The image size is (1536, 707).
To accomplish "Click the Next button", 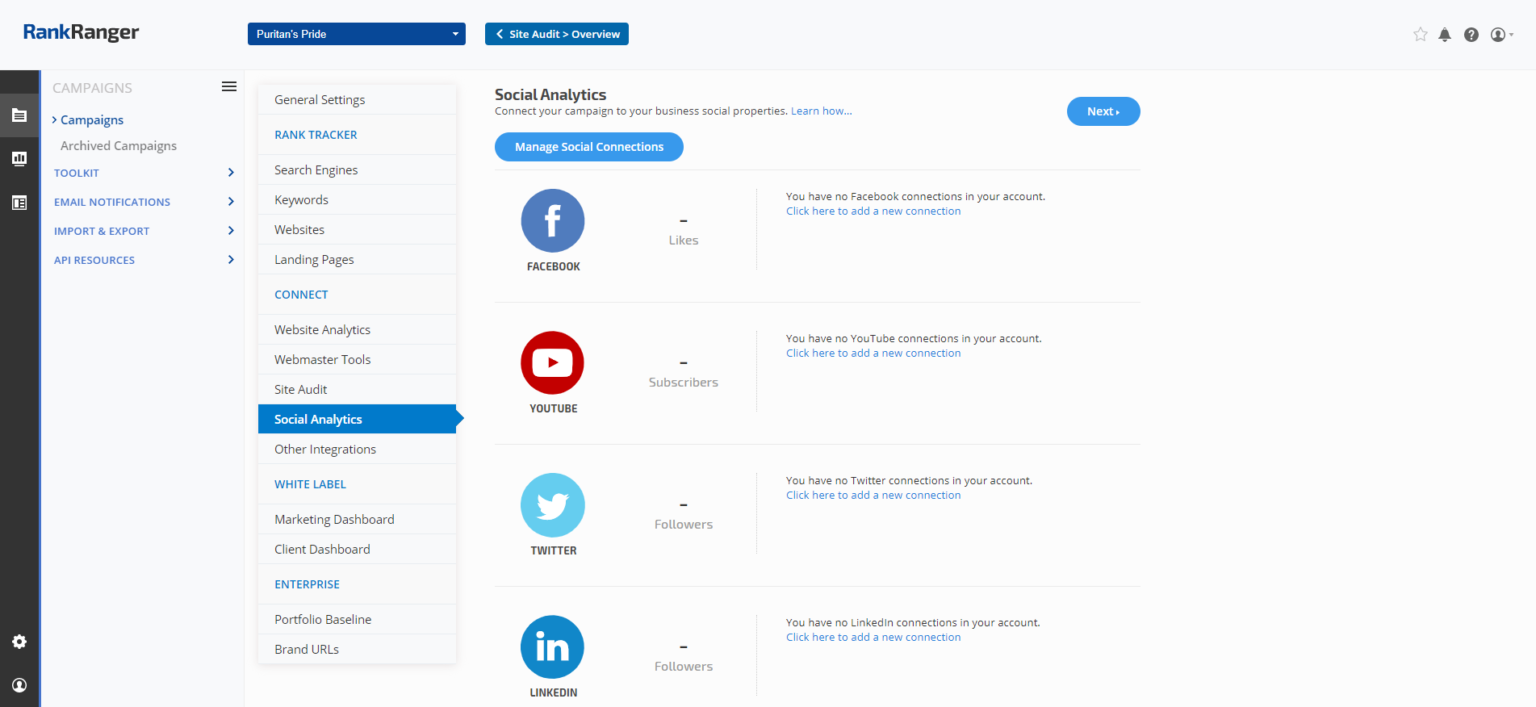I will coord(1103,112).
